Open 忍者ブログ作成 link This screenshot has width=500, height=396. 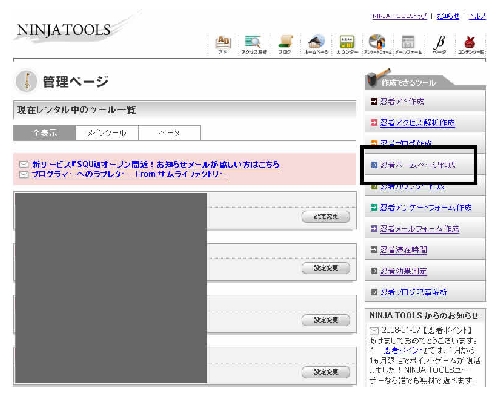[x=406, y=143]
